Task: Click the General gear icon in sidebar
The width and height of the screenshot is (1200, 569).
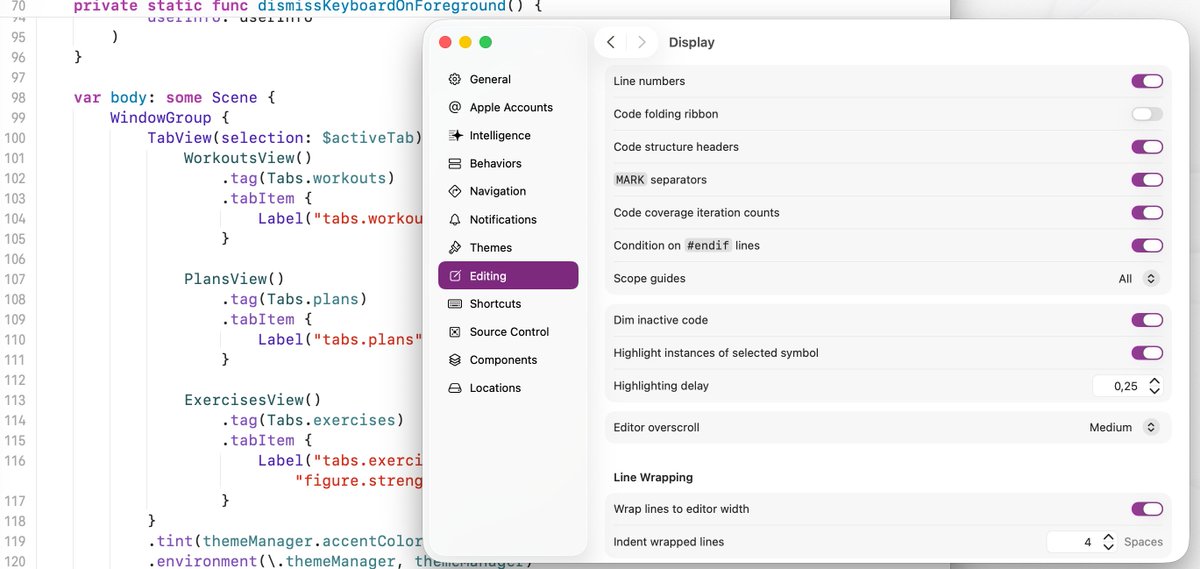Action: [455, 79]
